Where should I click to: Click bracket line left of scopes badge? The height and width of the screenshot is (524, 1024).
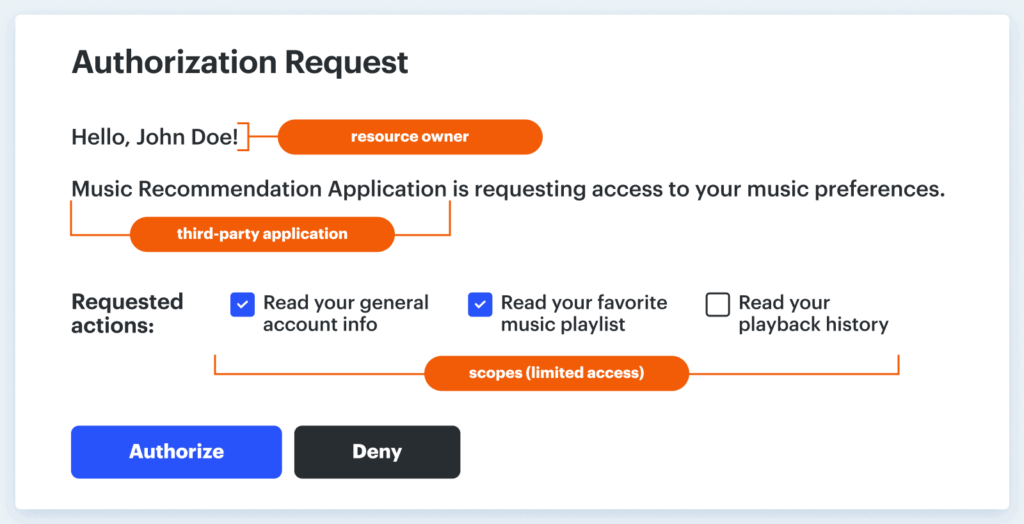point(320,374)
